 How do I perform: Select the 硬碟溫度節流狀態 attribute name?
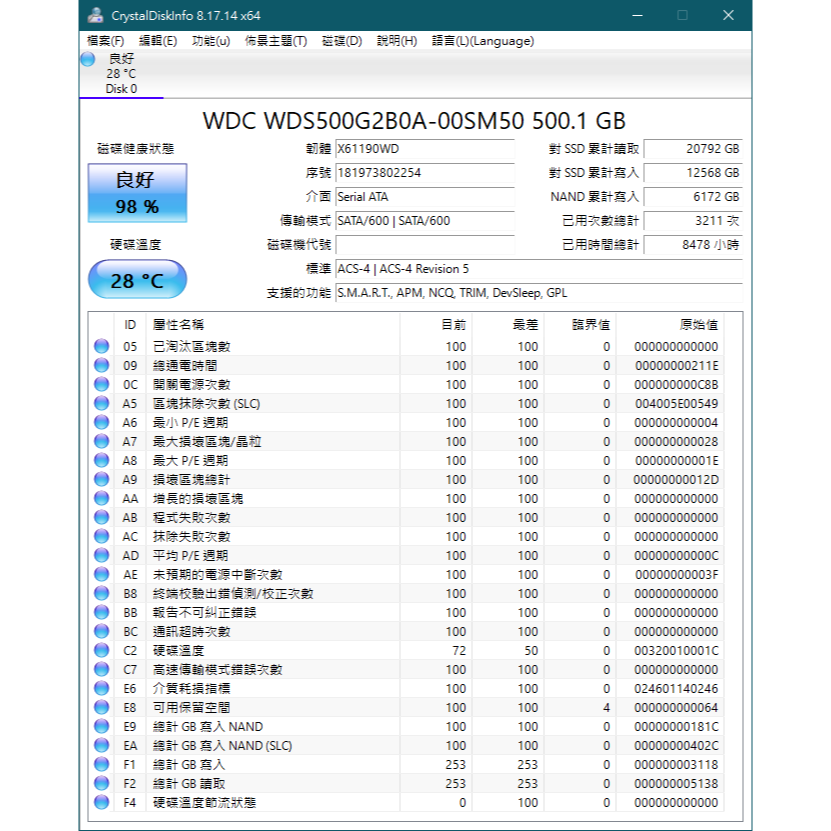point(204,803)
